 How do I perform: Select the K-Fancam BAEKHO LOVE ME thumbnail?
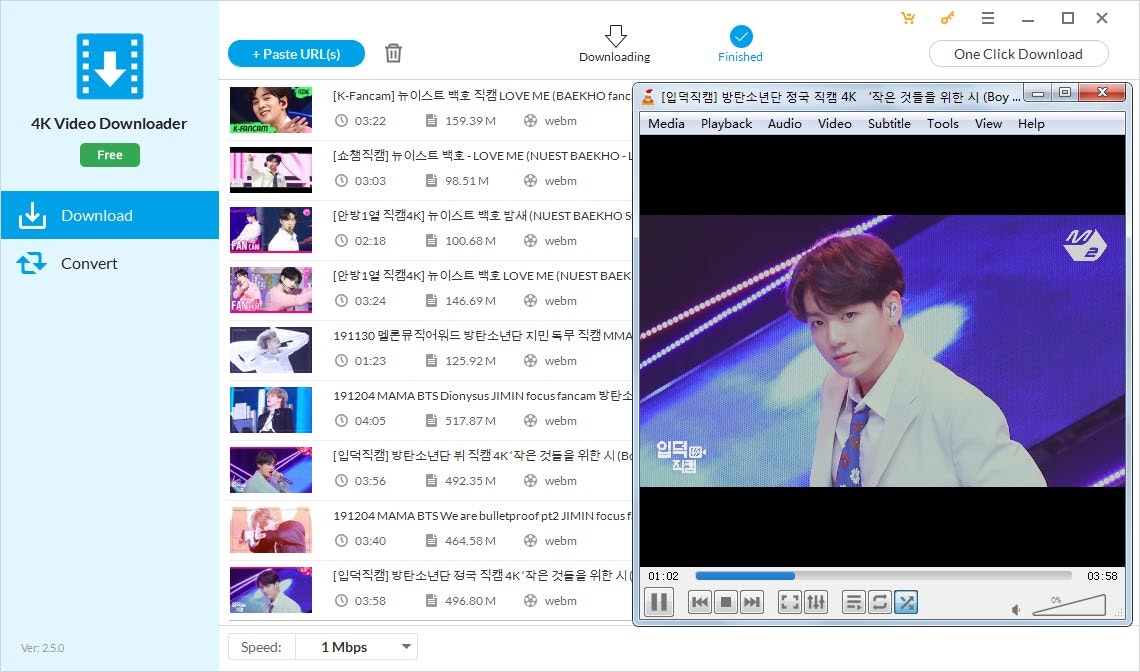click(270, 110)
